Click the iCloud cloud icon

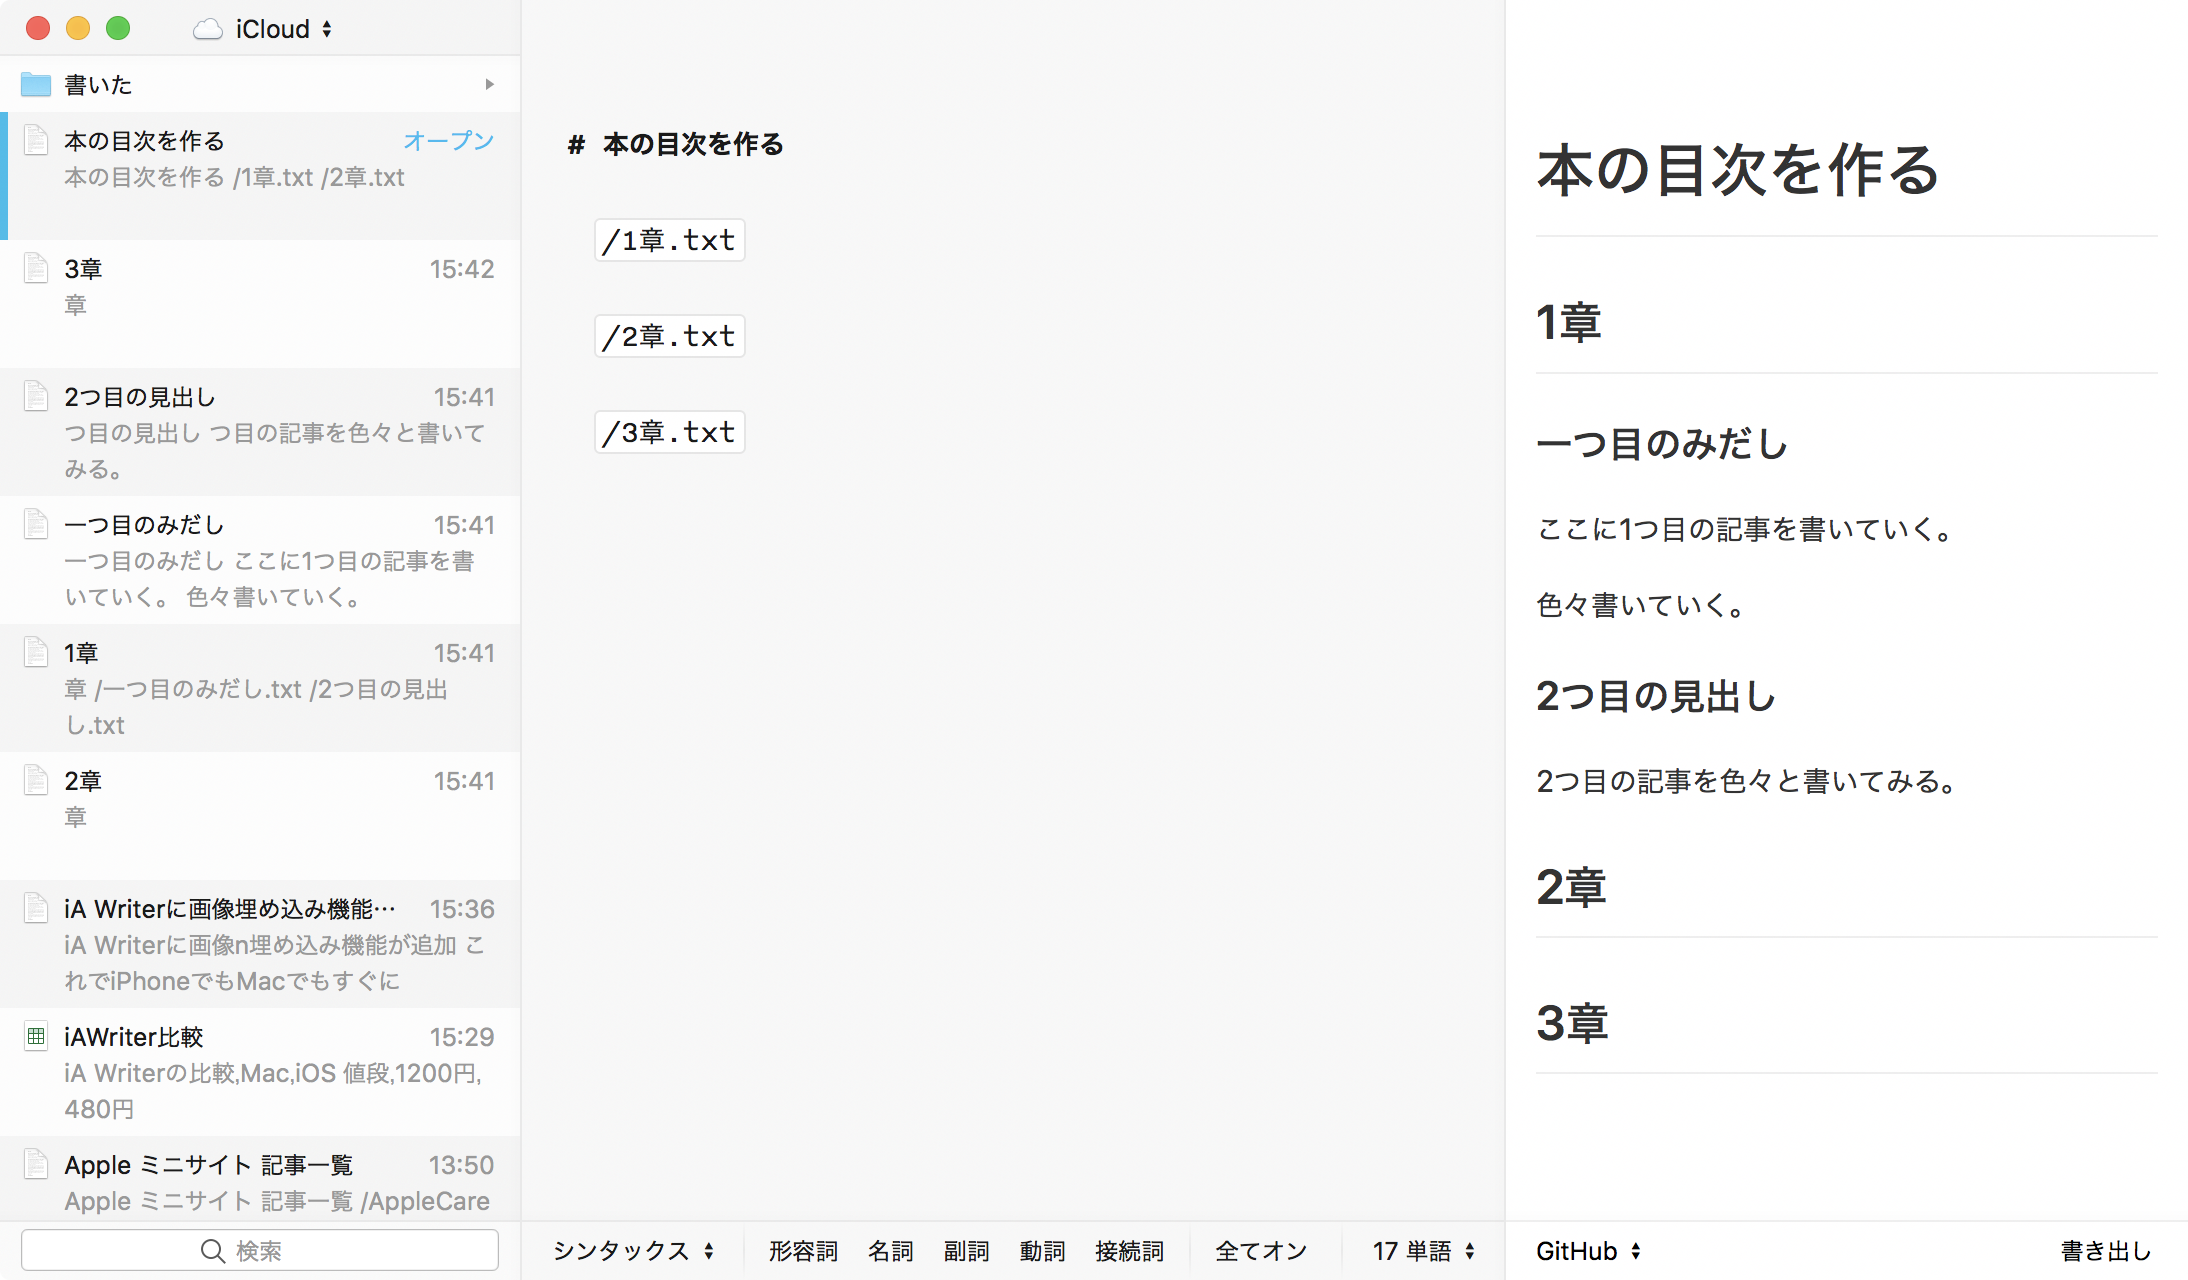[x=207, y=29]
